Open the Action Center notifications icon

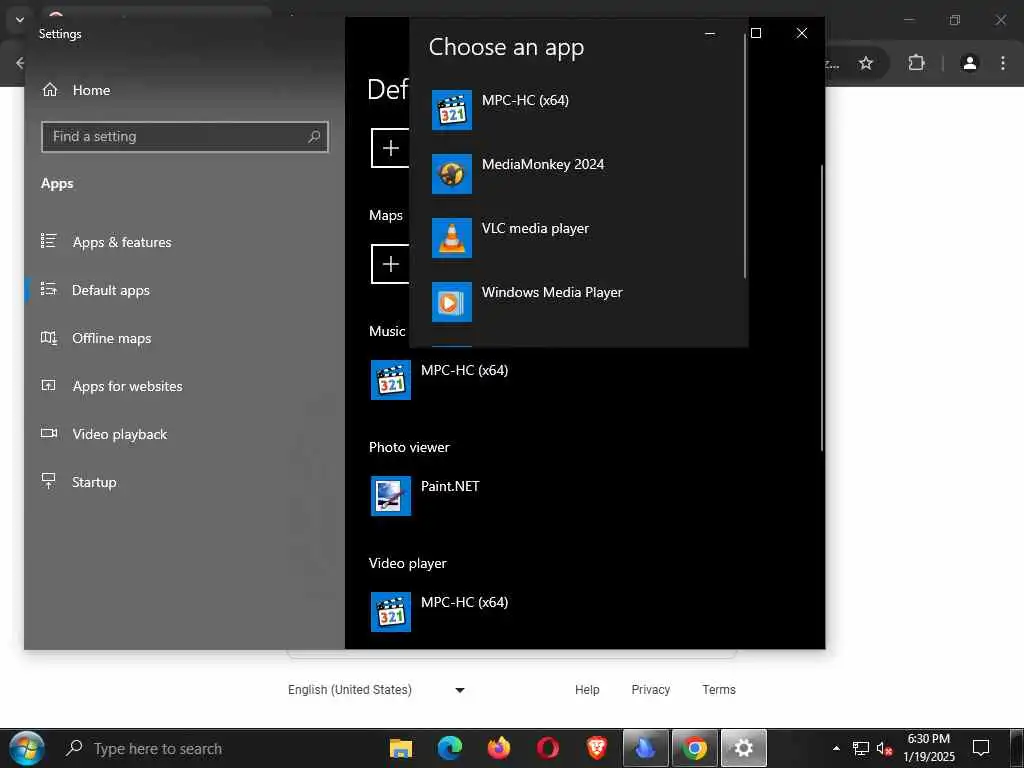point(981,748)
